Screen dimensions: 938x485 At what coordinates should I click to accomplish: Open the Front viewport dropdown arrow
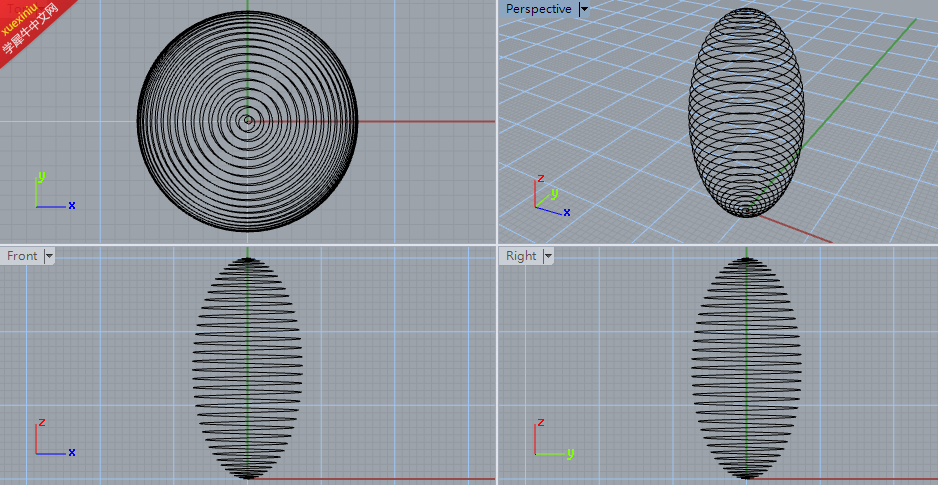[x=49, y=256]
